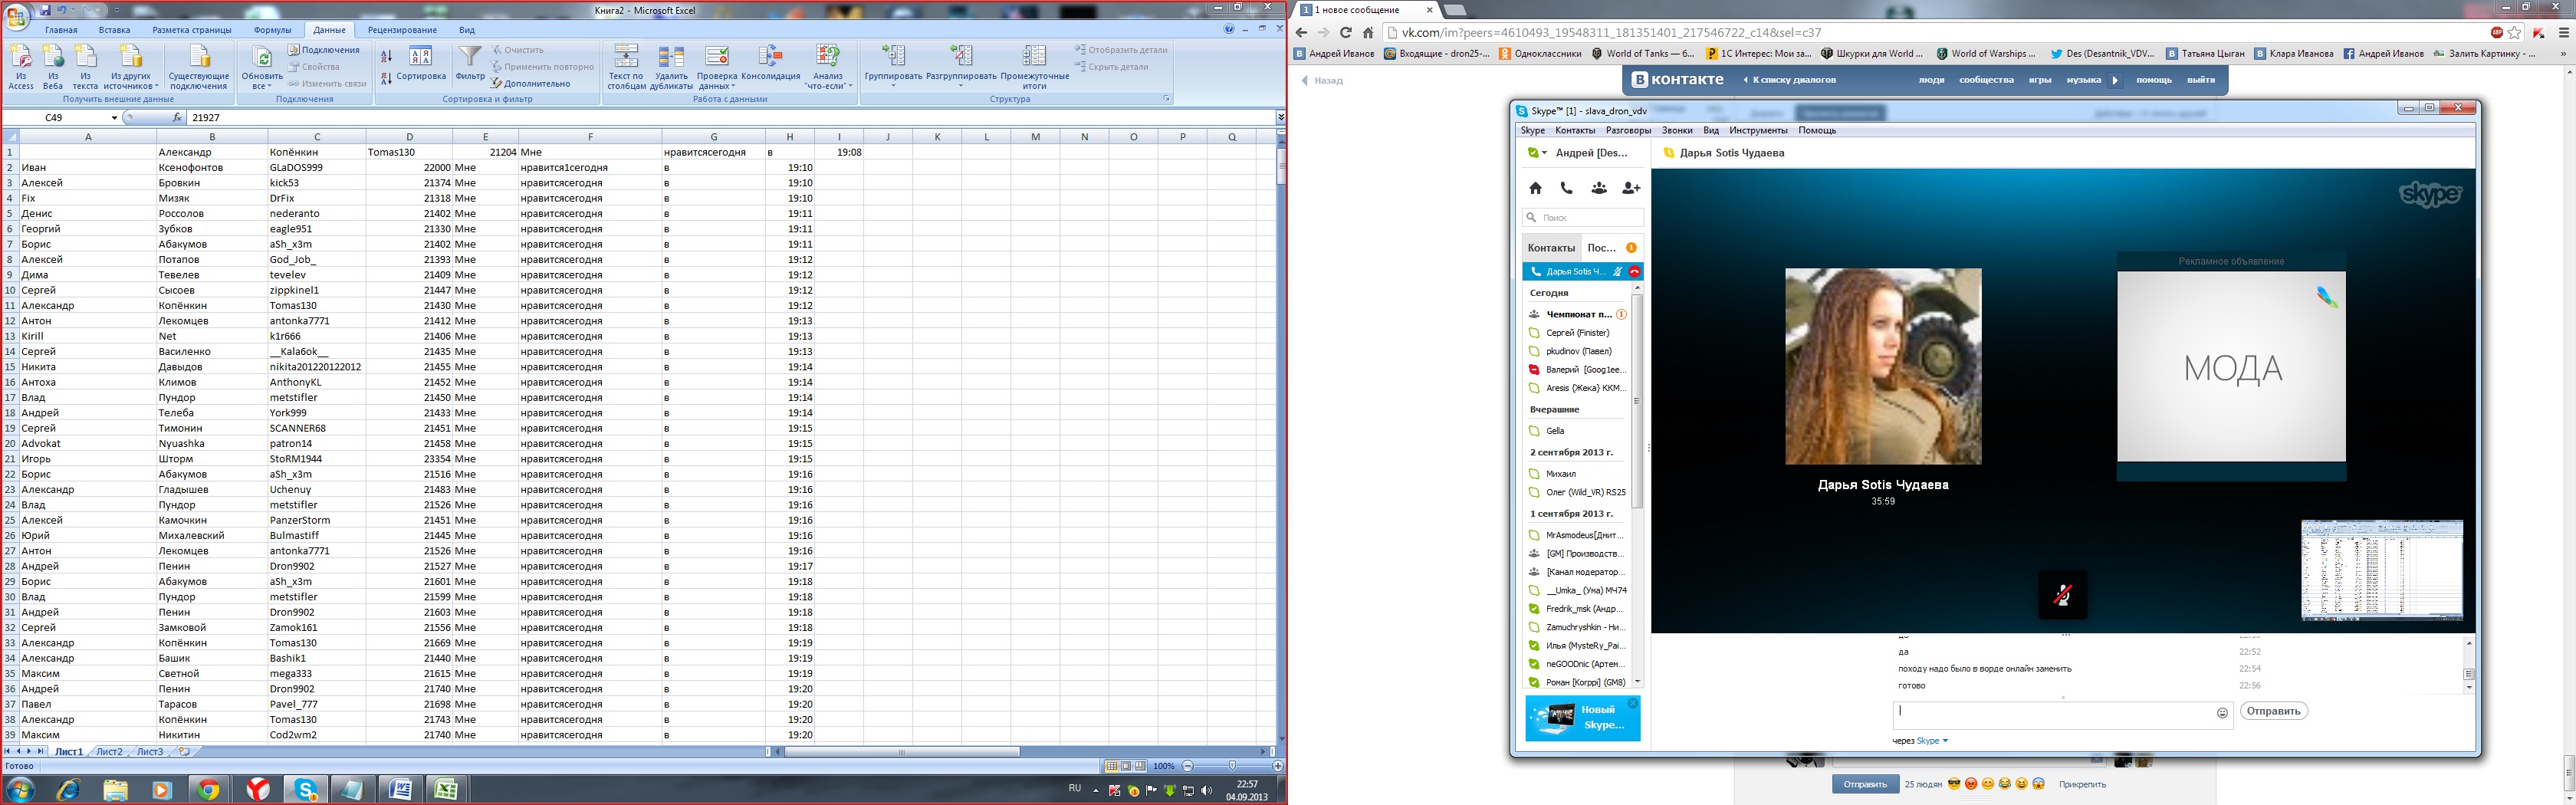Click the zoom out minus button in Excel
The image size is (2576, 805).
click(1188, 766)
